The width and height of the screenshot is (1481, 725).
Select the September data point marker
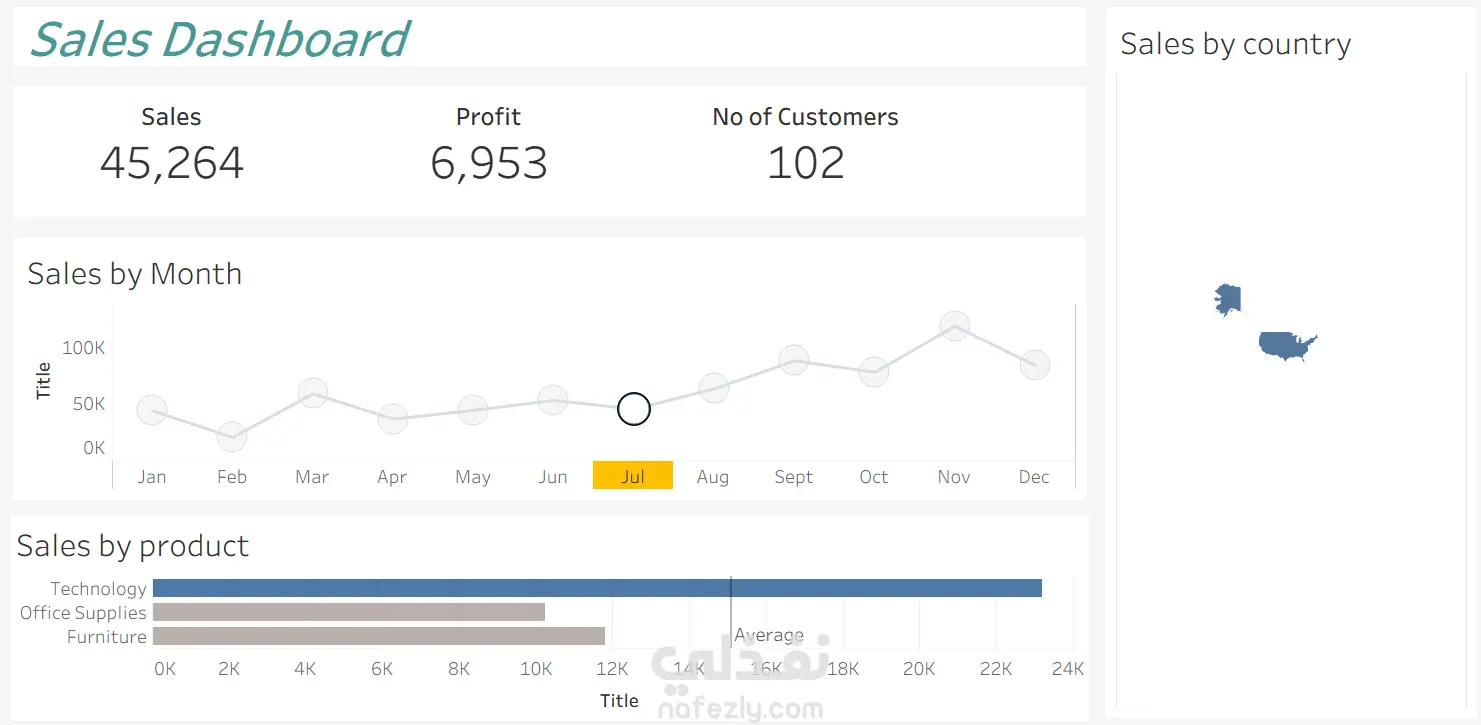click(x=794, y=360)
